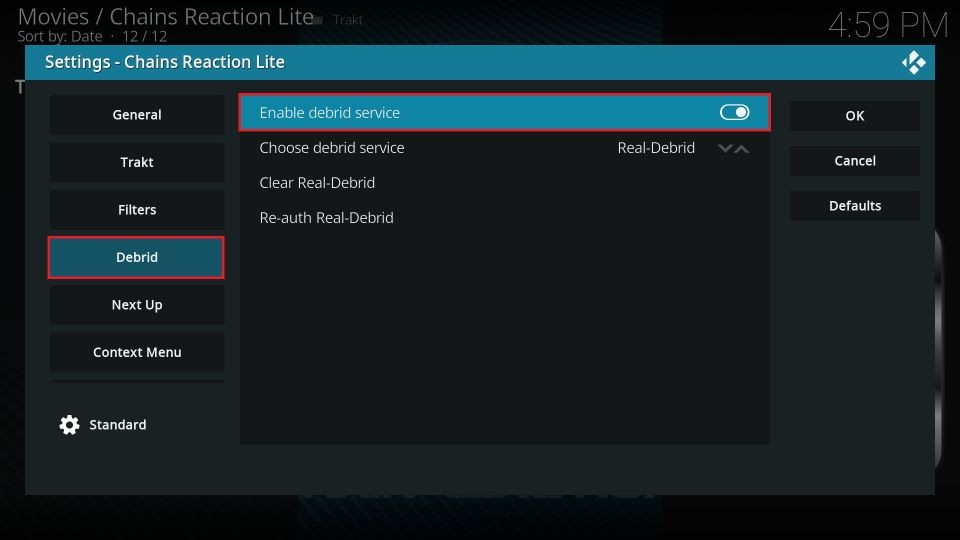Select the Choose debrid service row
This screenshot has width=960, height=540.
(x=504, y=148)
